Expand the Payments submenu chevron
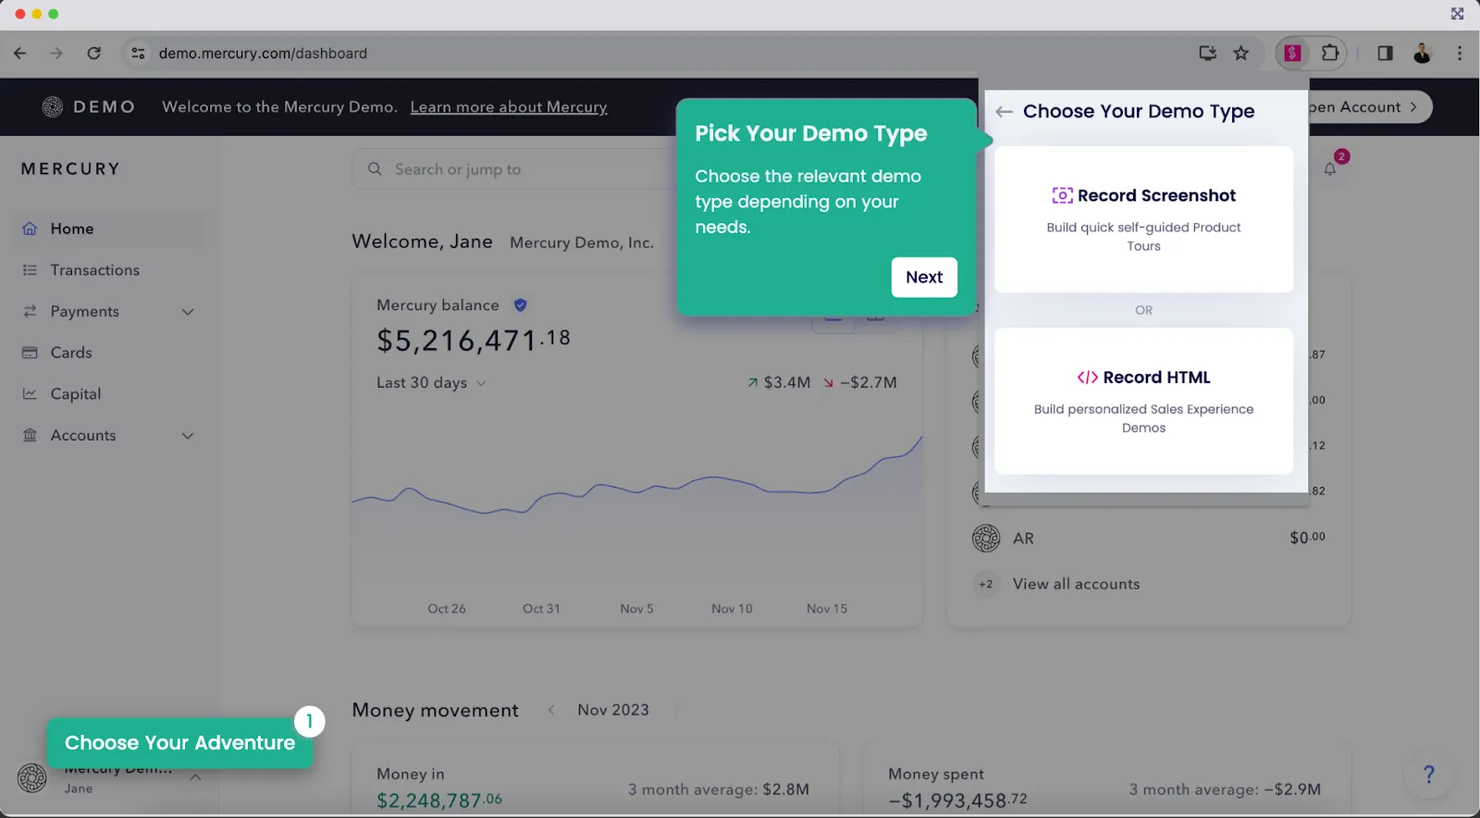The image size is (1480, 818). 187,312
